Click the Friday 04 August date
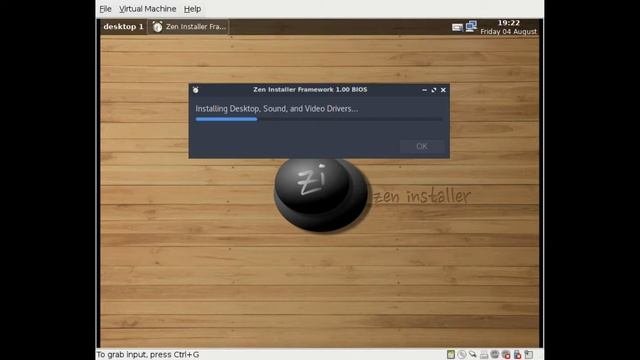Screen dimensions: 640x360 pyautogui.click(x=509, y=31)
